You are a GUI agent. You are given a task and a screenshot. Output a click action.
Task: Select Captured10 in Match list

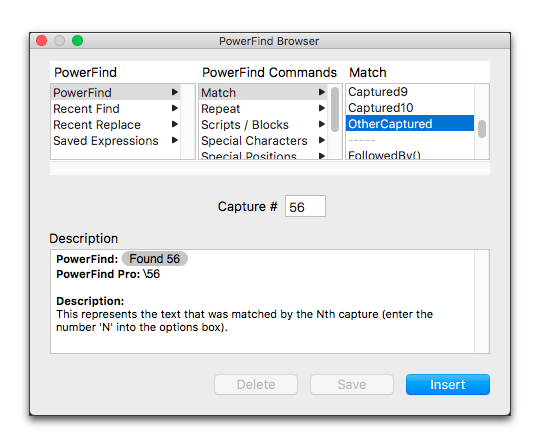click(410, 108)
